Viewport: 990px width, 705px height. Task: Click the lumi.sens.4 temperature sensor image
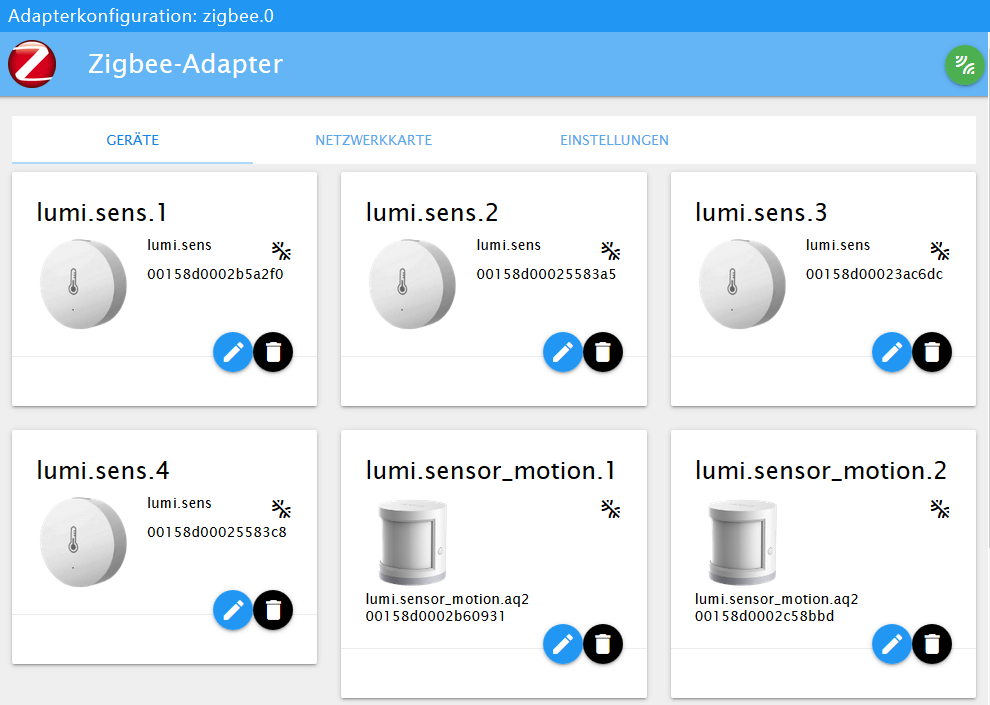pyautogui.click(x=83, y=542)
